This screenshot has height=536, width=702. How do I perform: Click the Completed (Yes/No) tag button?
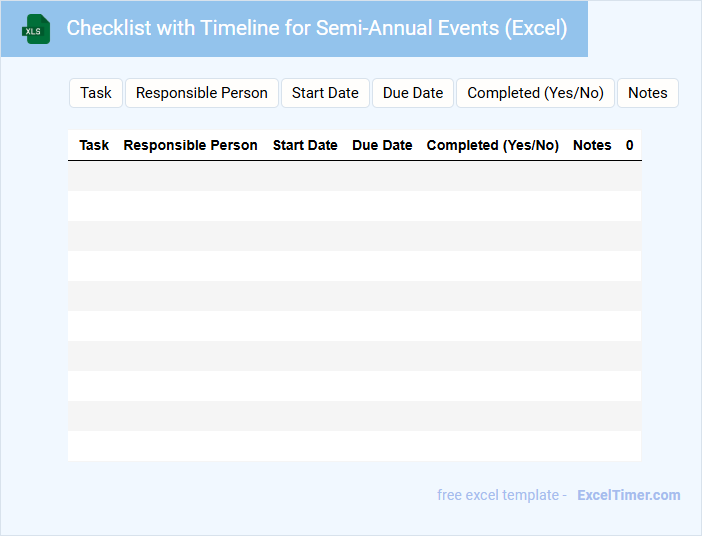click(535, 93)
